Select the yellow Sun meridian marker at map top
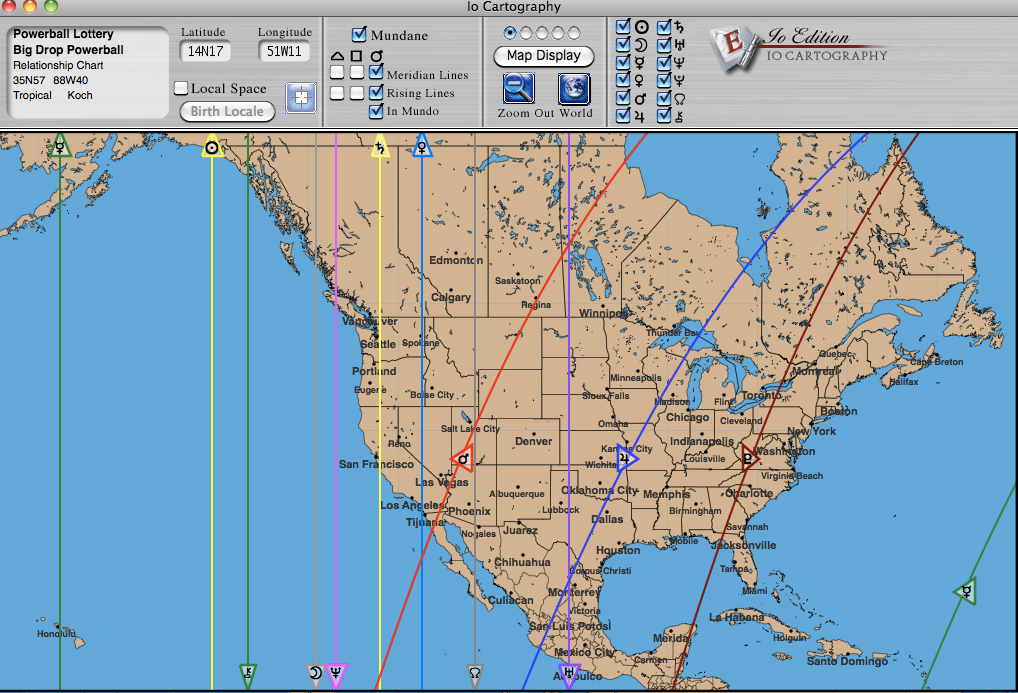Image resolution: width=1018 pixels, height=693 pixels. point(212,147)
